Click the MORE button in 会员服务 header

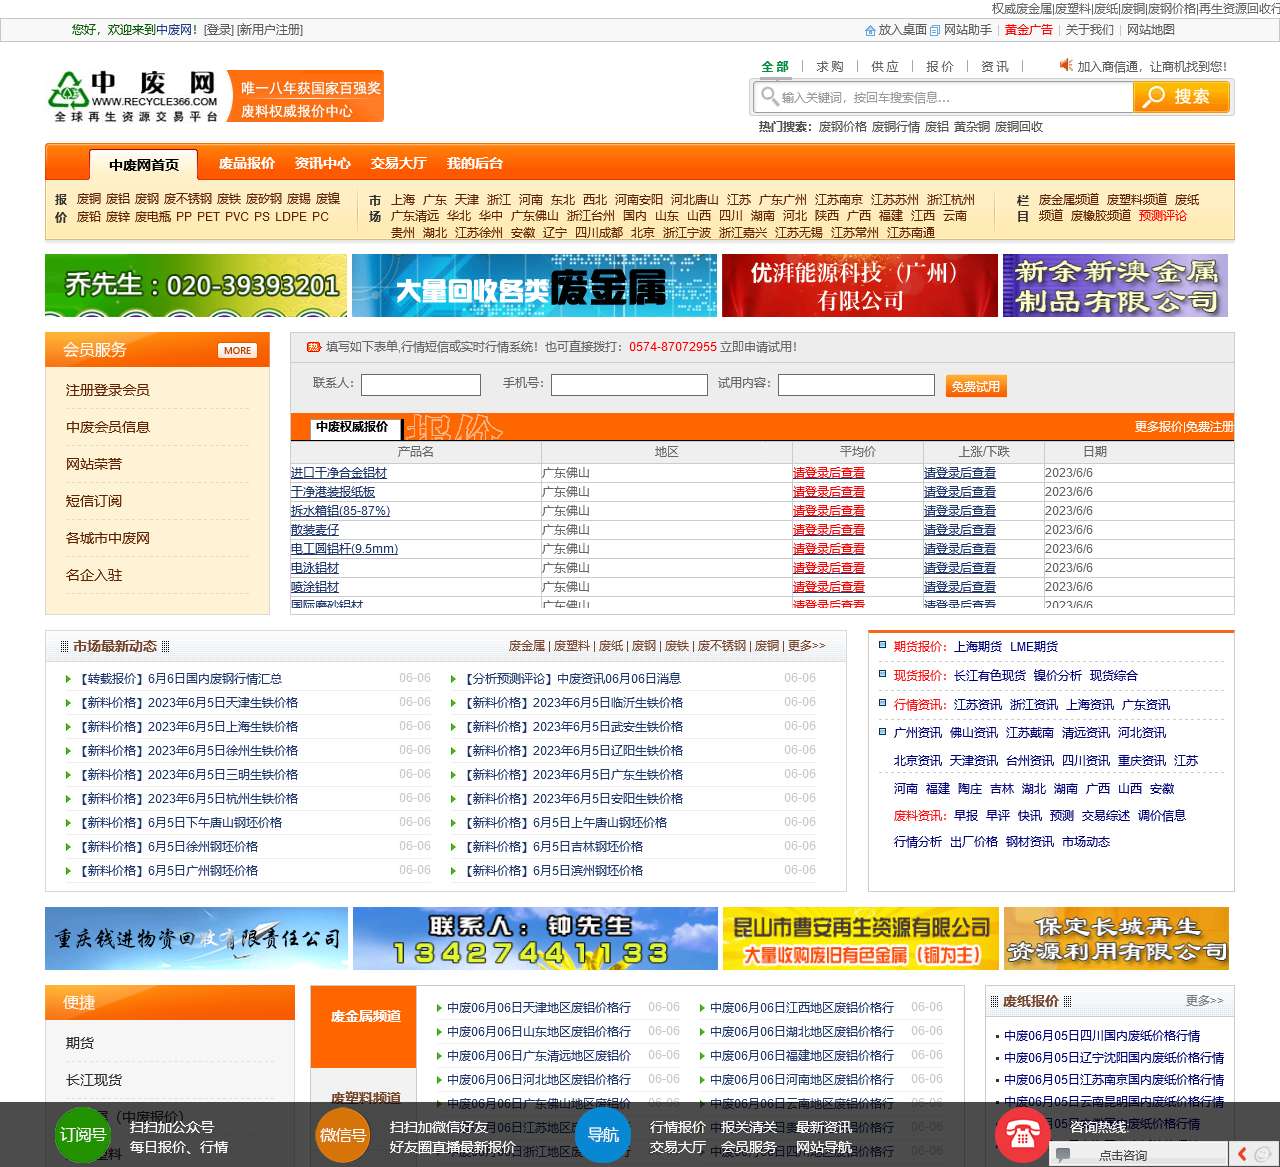click(238, 350)
